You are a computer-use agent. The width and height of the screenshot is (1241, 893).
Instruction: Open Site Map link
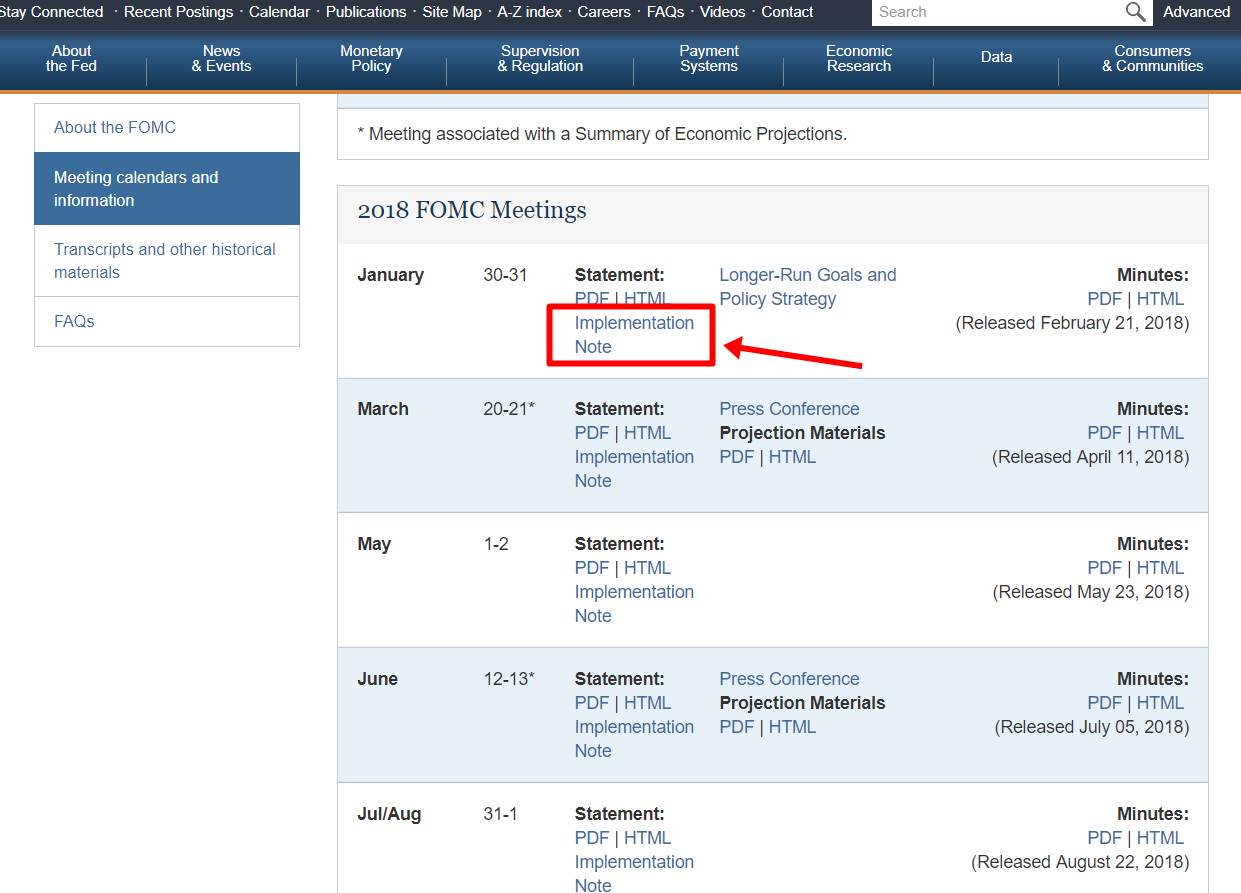click(452, 12)
